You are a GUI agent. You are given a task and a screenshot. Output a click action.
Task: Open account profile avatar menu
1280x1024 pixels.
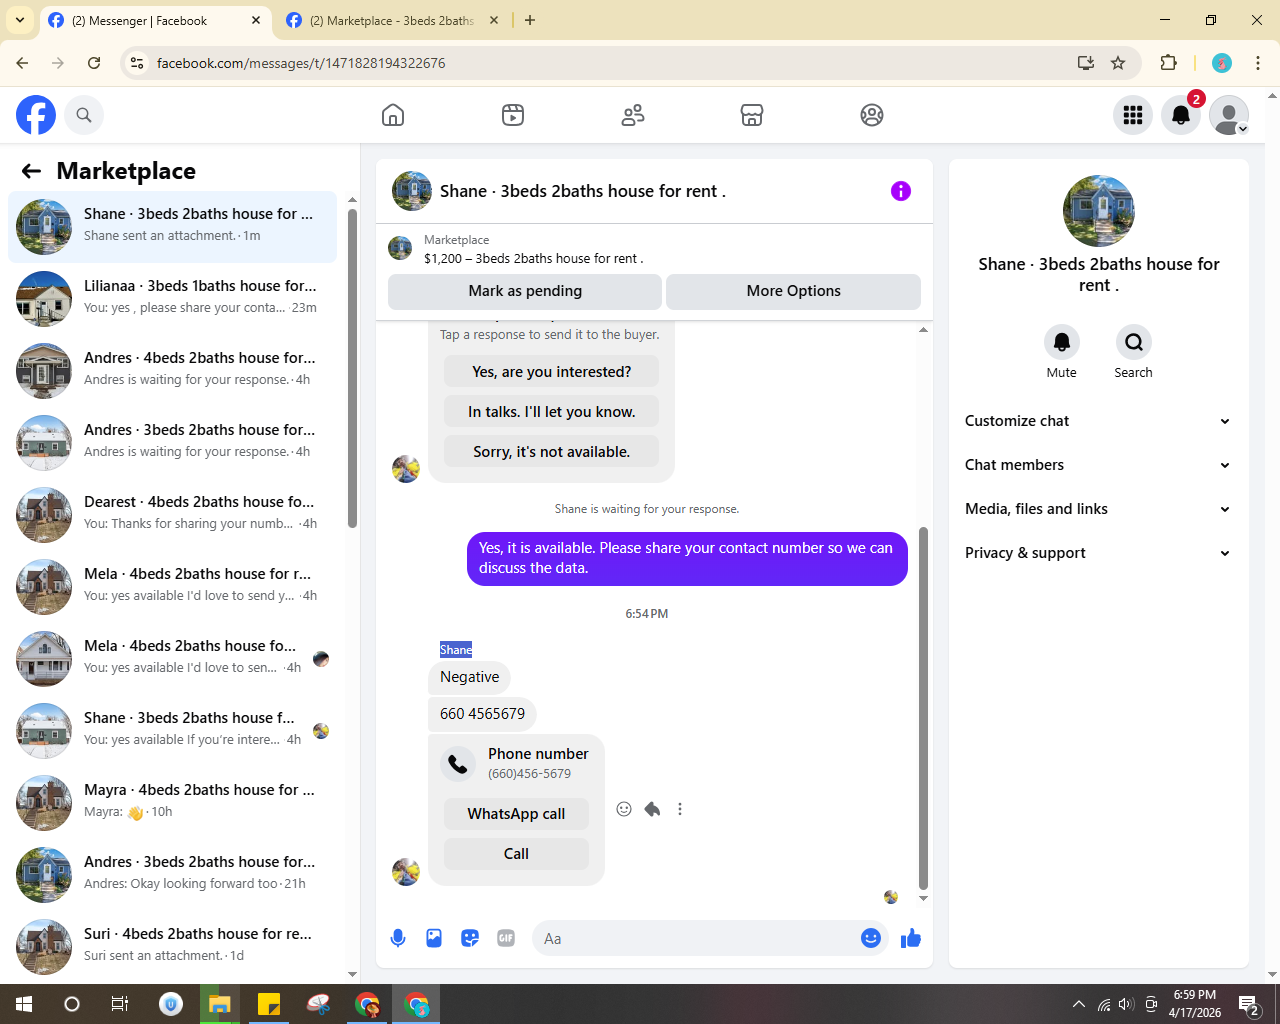1229,115
